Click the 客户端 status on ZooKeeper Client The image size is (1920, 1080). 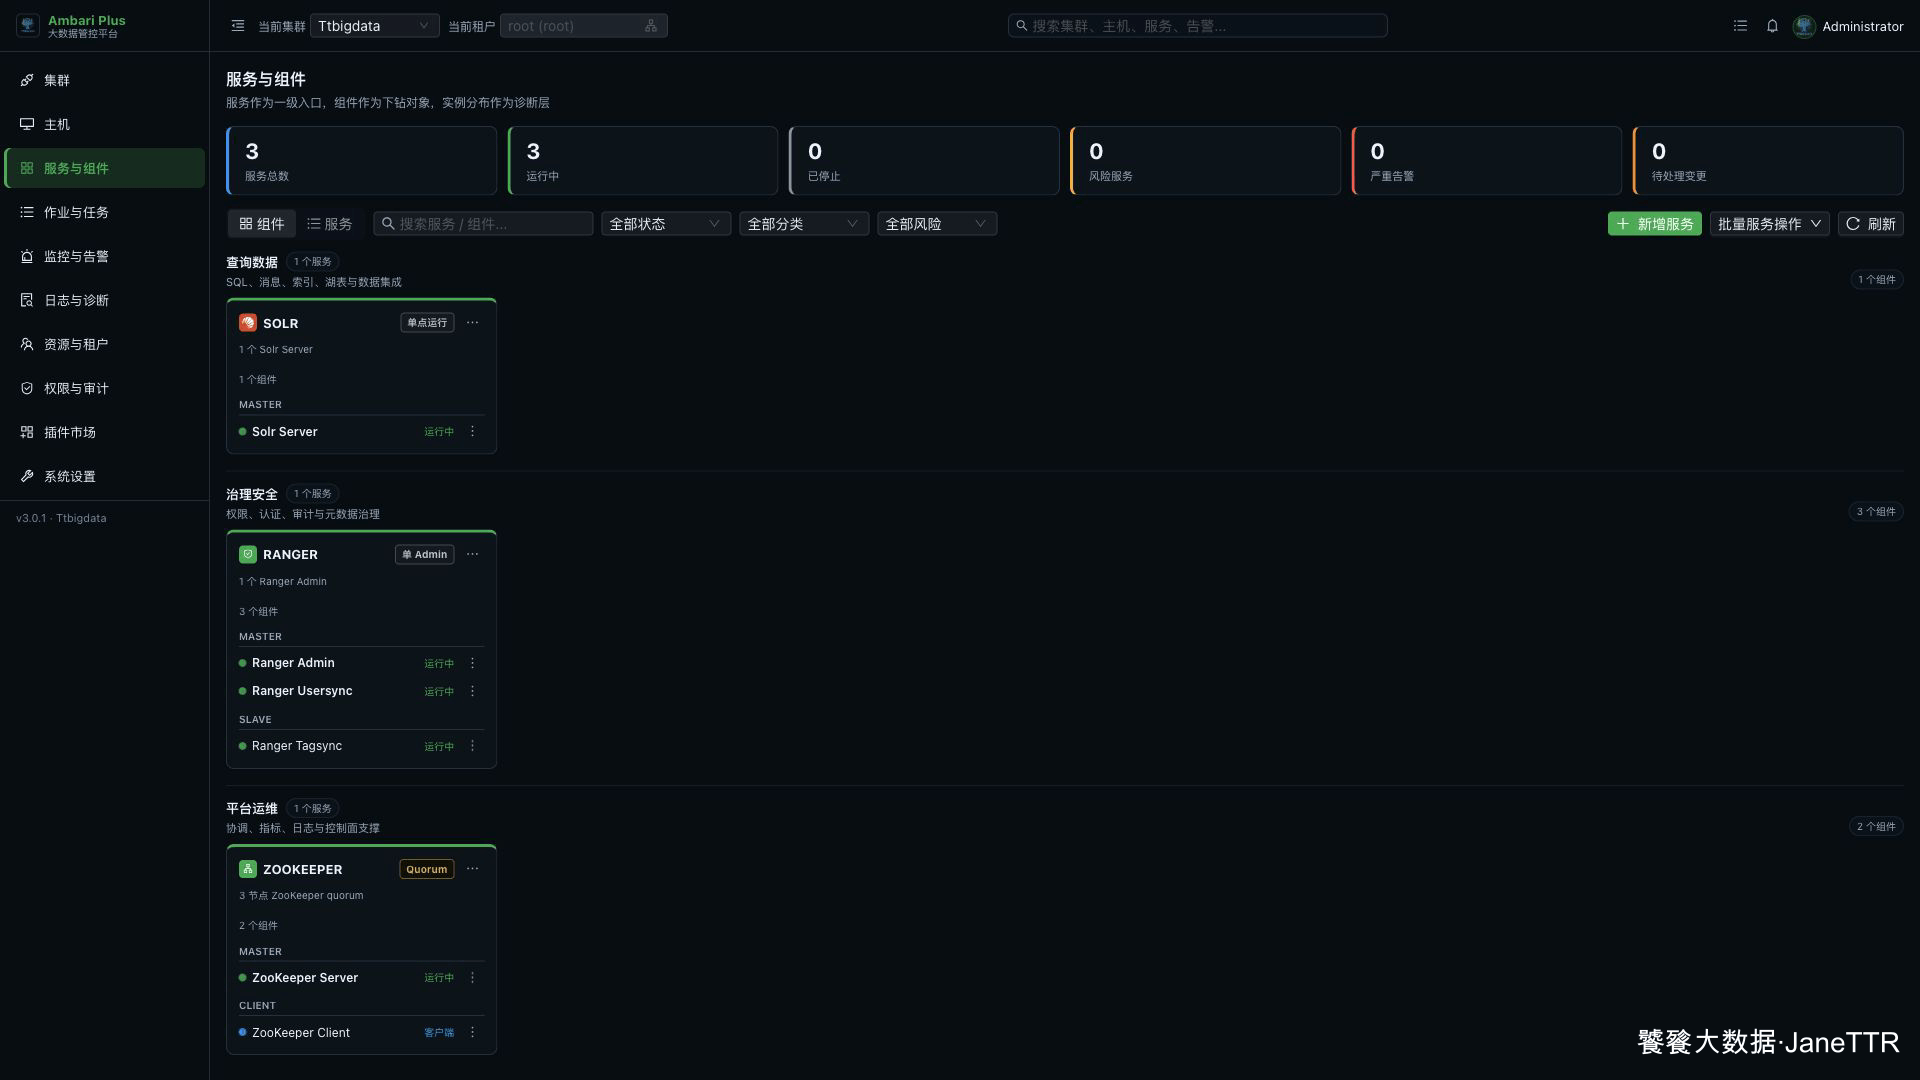[439, 1033]
